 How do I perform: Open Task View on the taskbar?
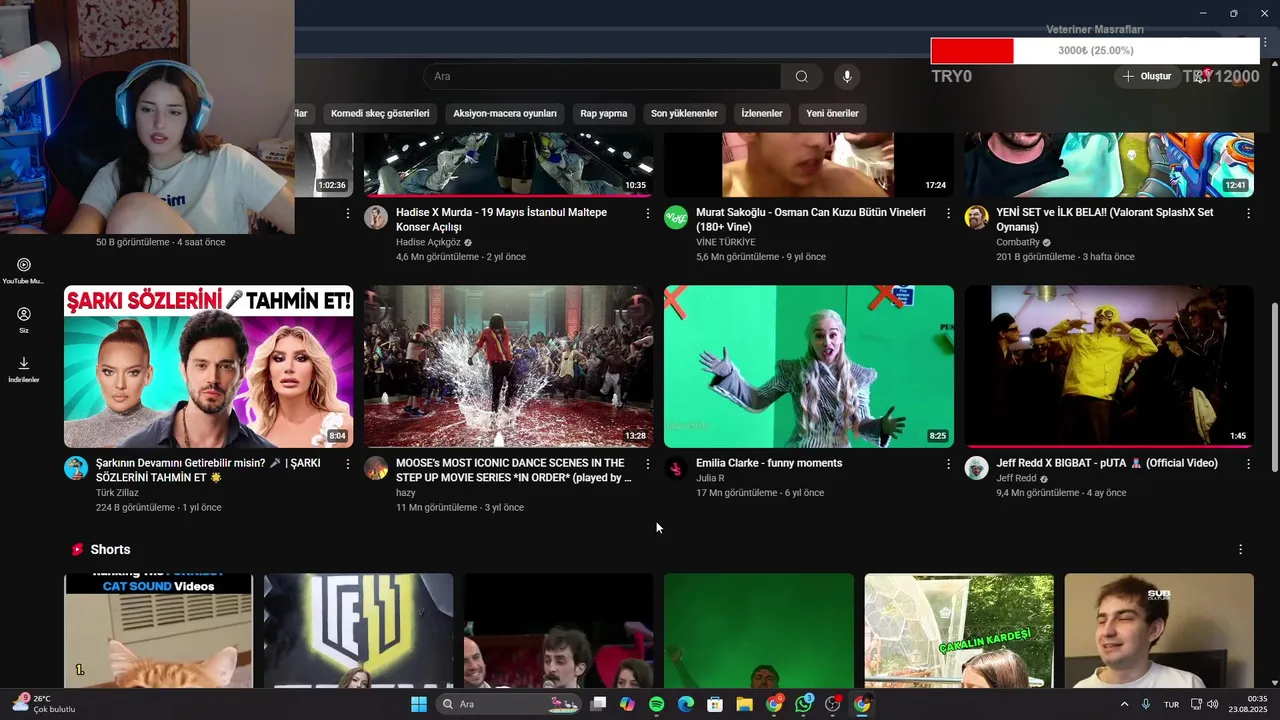point(598,704)
